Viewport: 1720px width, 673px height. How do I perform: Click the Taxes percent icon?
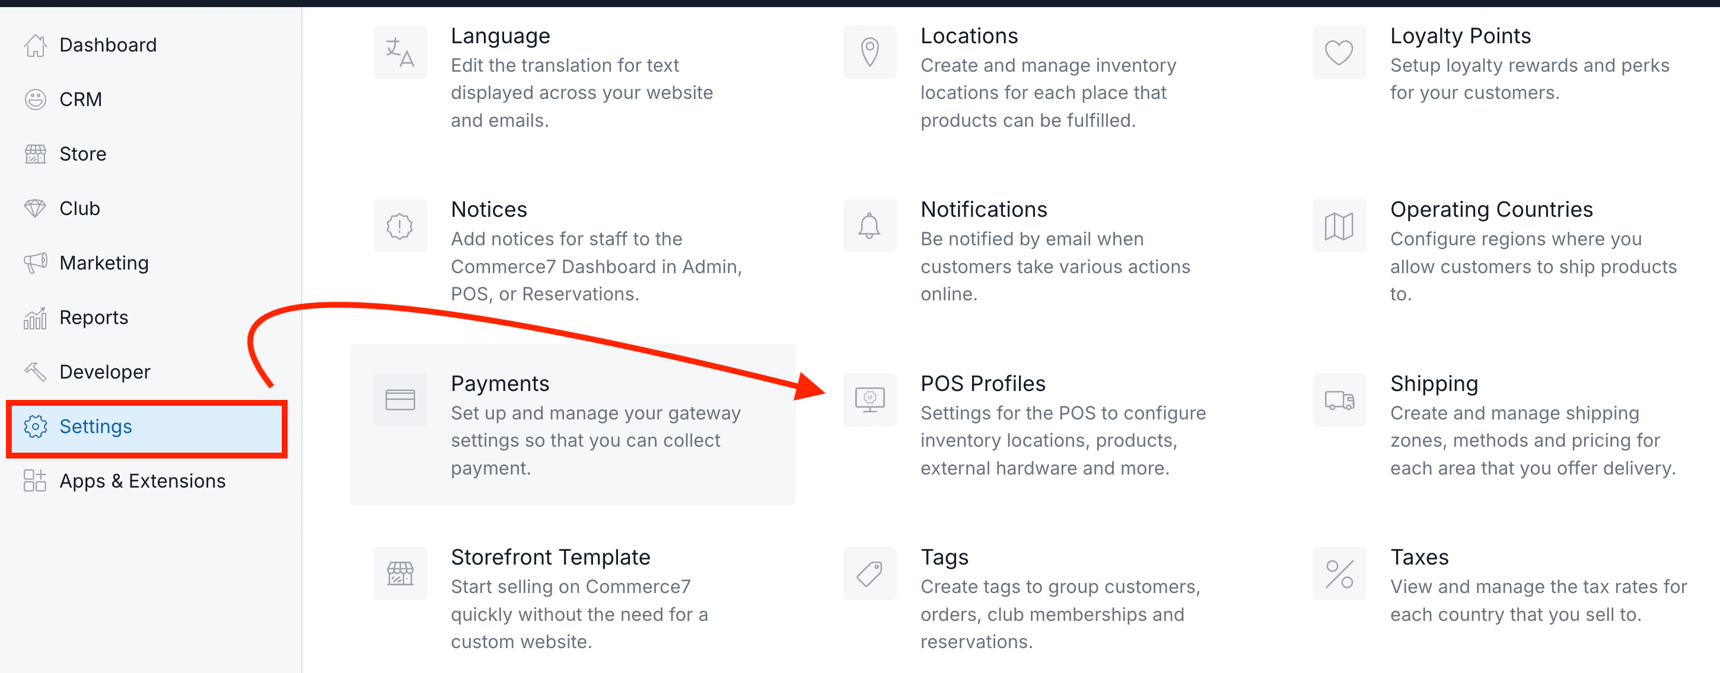point(1339,573)
